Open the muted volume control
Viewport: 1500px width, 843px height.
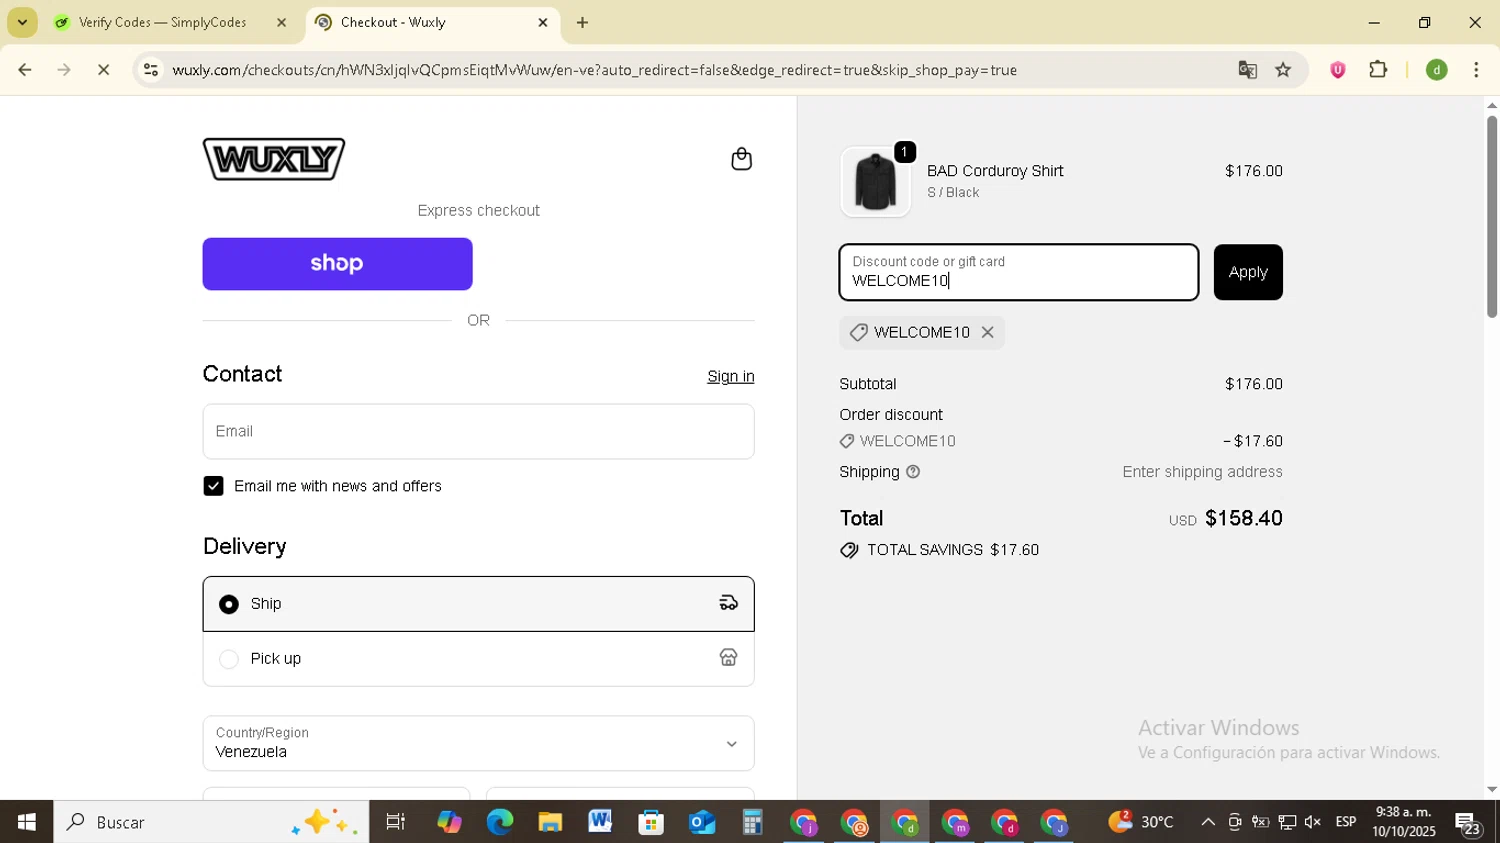coord(1312,822)
